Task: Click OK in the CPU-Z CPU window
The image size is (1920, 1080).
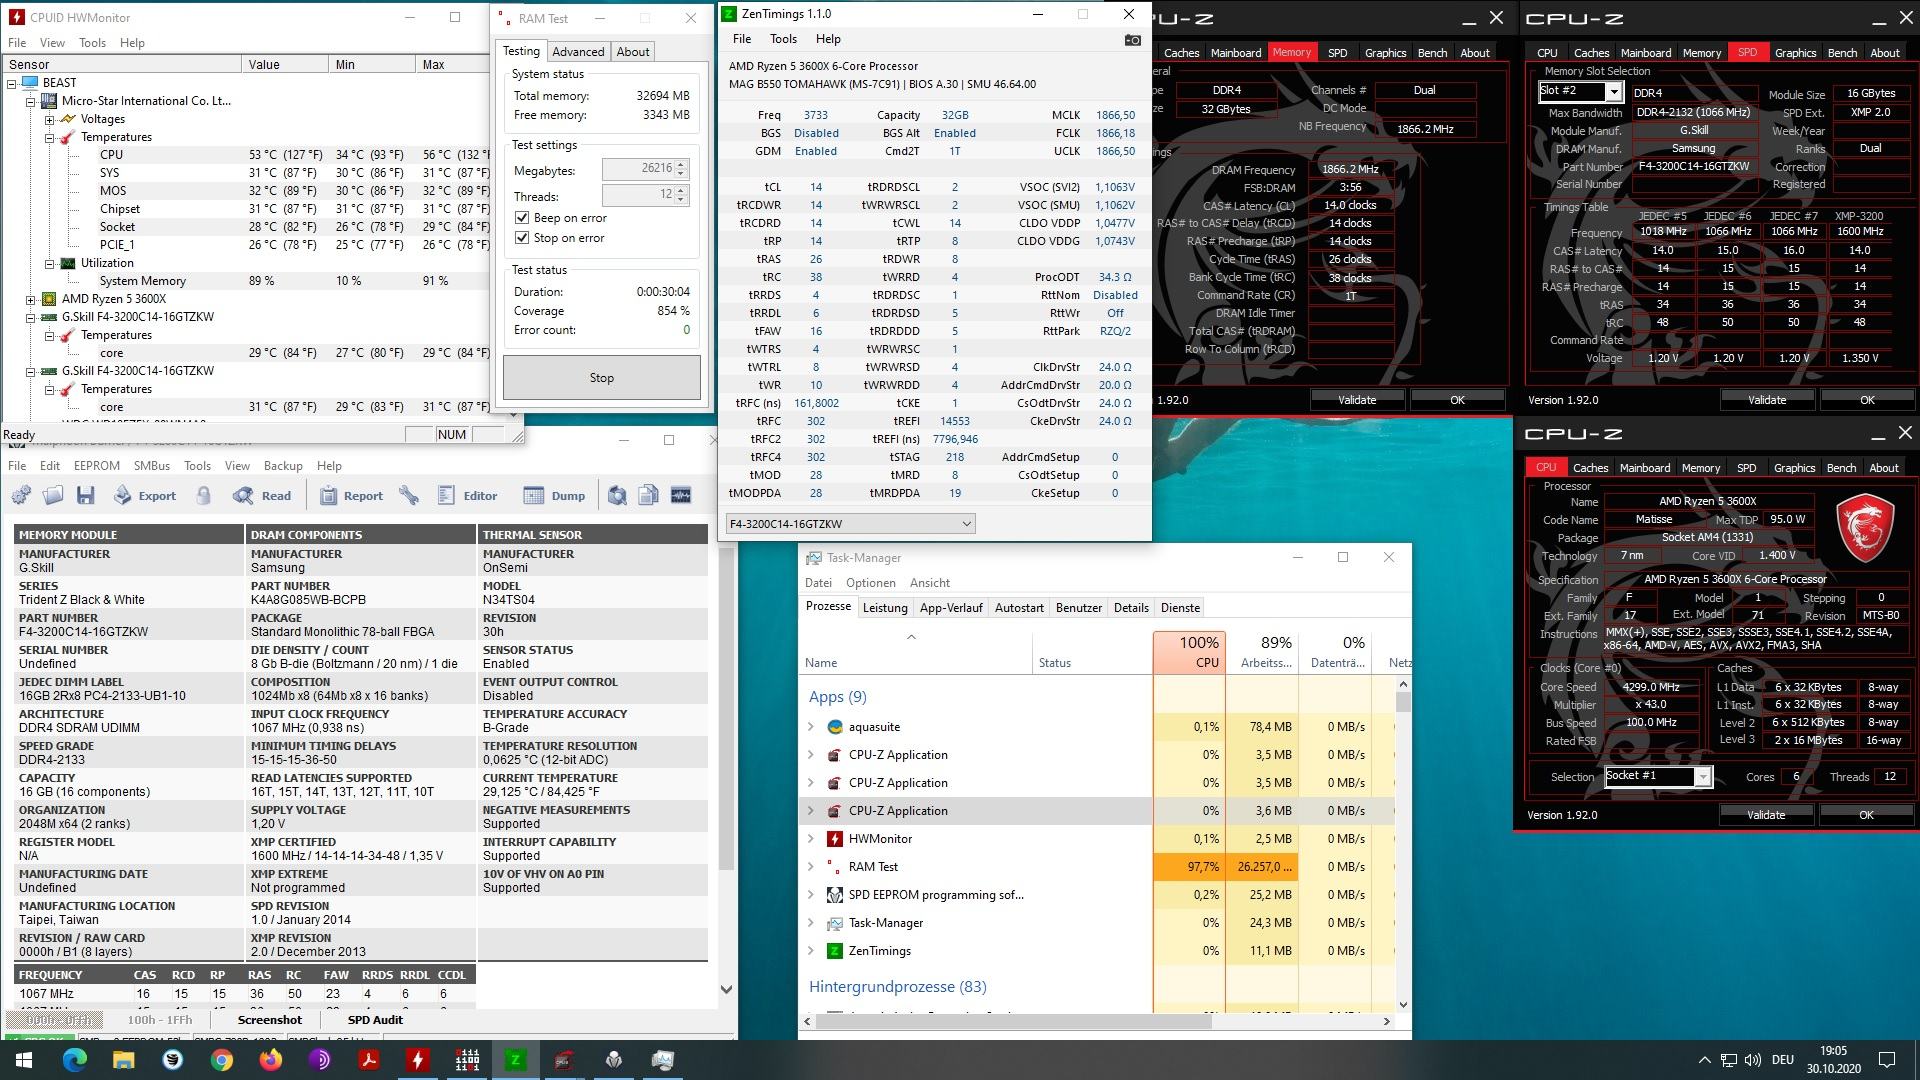Action: (x=1866, y=815)
